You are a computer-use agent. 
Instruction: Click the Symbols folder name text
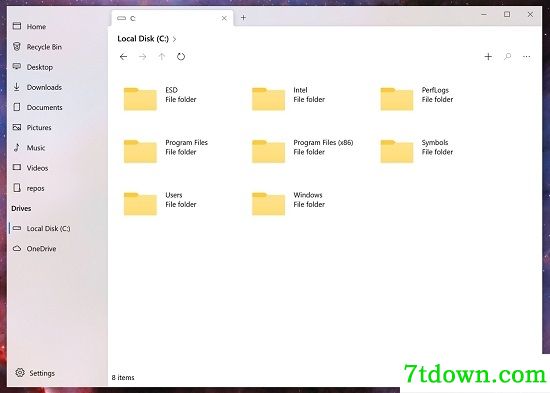coord(435,142)
